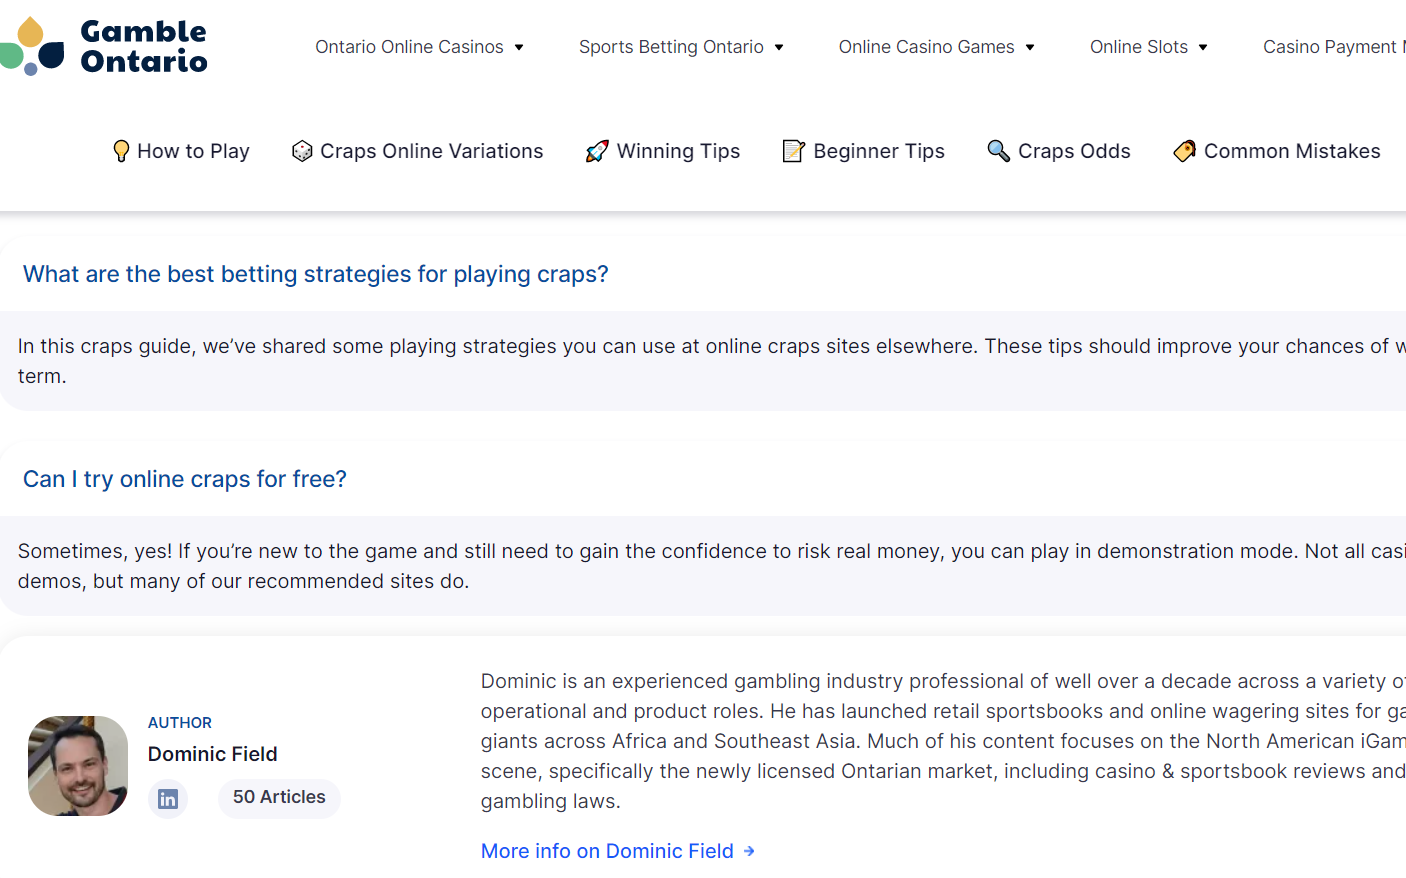Click the magnifier icon for Craps Odds
This screenshot has height=878, width=1406.
(x=998, y=151)
